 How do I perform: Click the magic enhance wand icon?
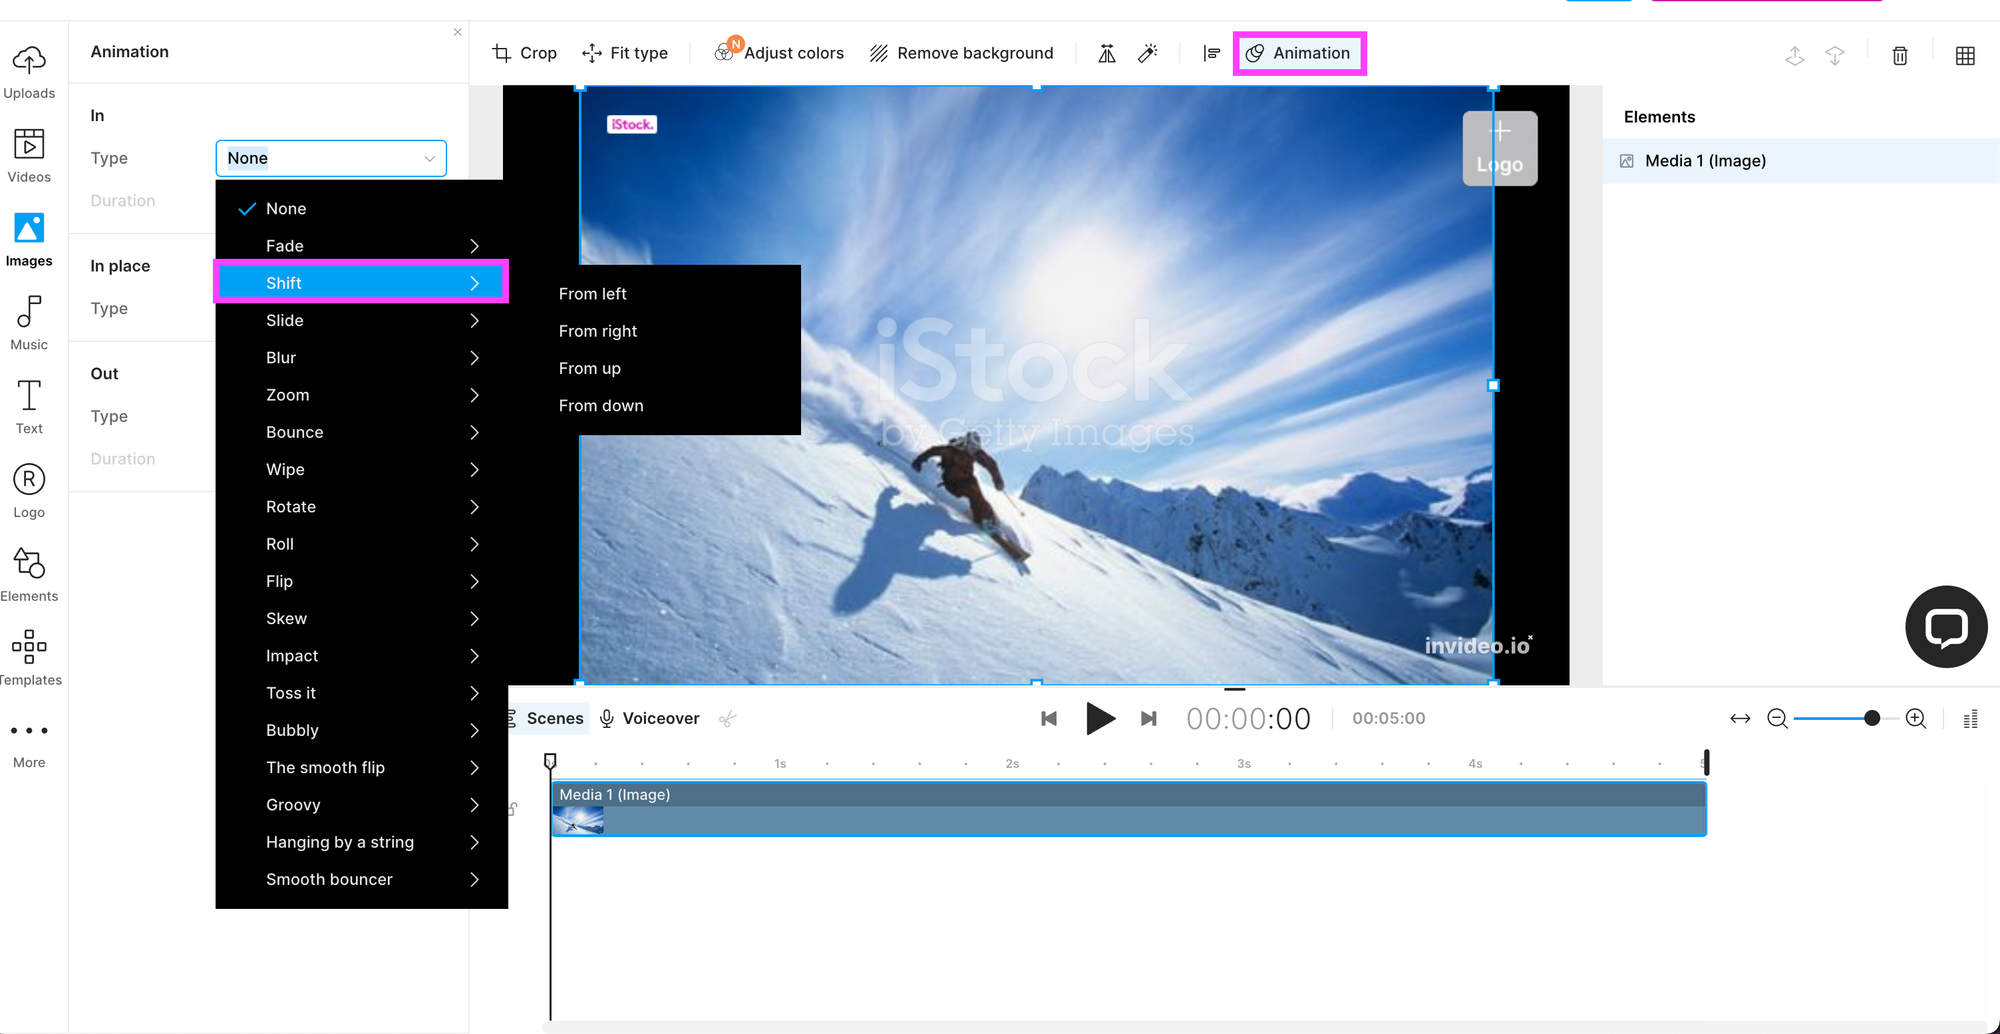click(1148, 54)
